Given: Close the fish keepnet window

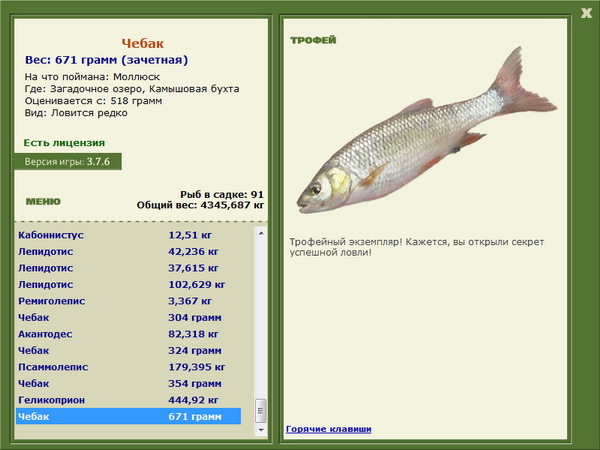Looking at the screenshot, I should (586, 13).
